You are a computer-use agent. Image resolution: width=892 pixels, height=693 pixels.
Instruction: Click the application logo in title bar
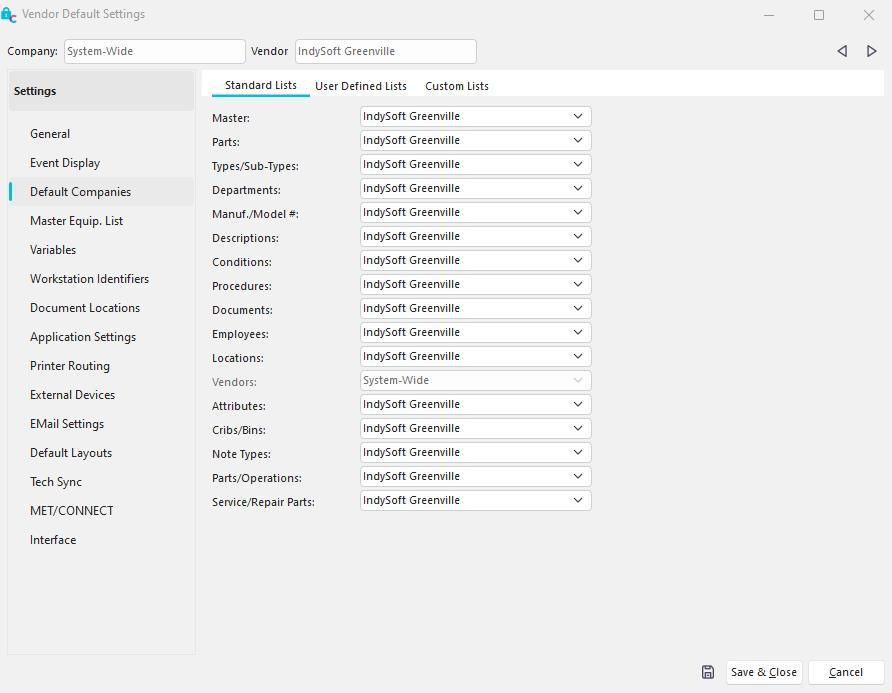click(x=9, y=15)
